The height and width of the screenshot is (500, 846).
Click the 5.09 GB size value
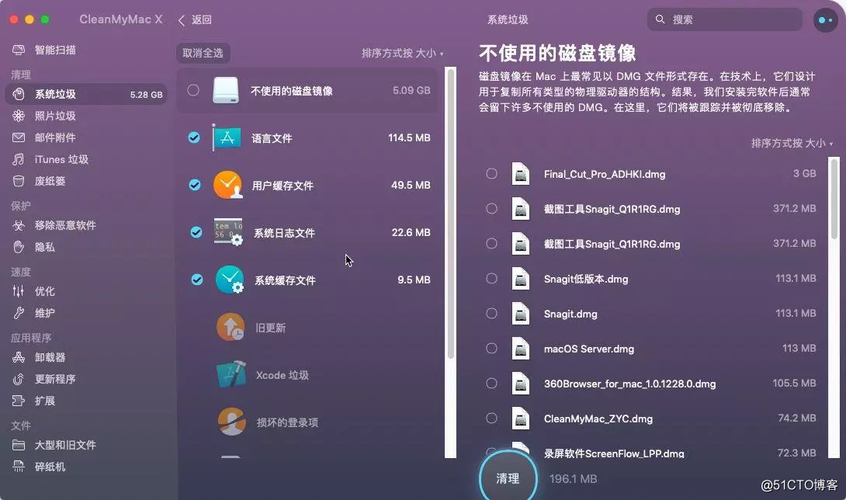(x=412, y=91)
